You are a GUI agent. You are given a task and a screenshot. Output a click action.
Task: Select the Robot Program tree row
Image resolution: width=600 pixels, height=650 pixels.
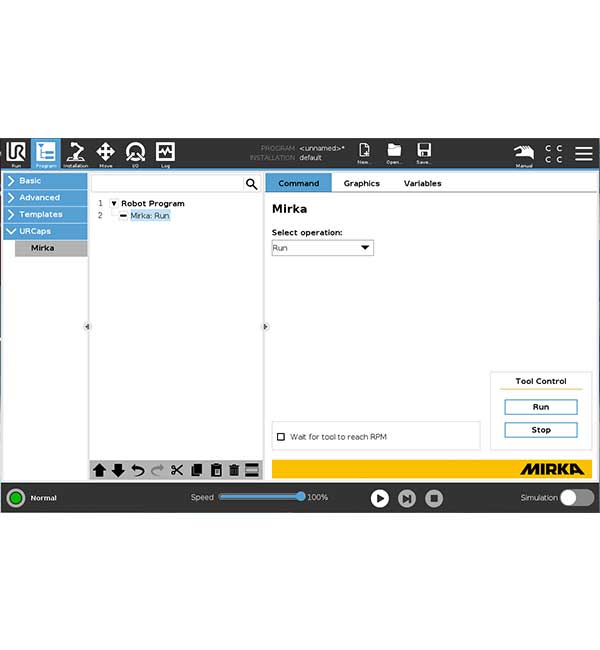[153, 204]
